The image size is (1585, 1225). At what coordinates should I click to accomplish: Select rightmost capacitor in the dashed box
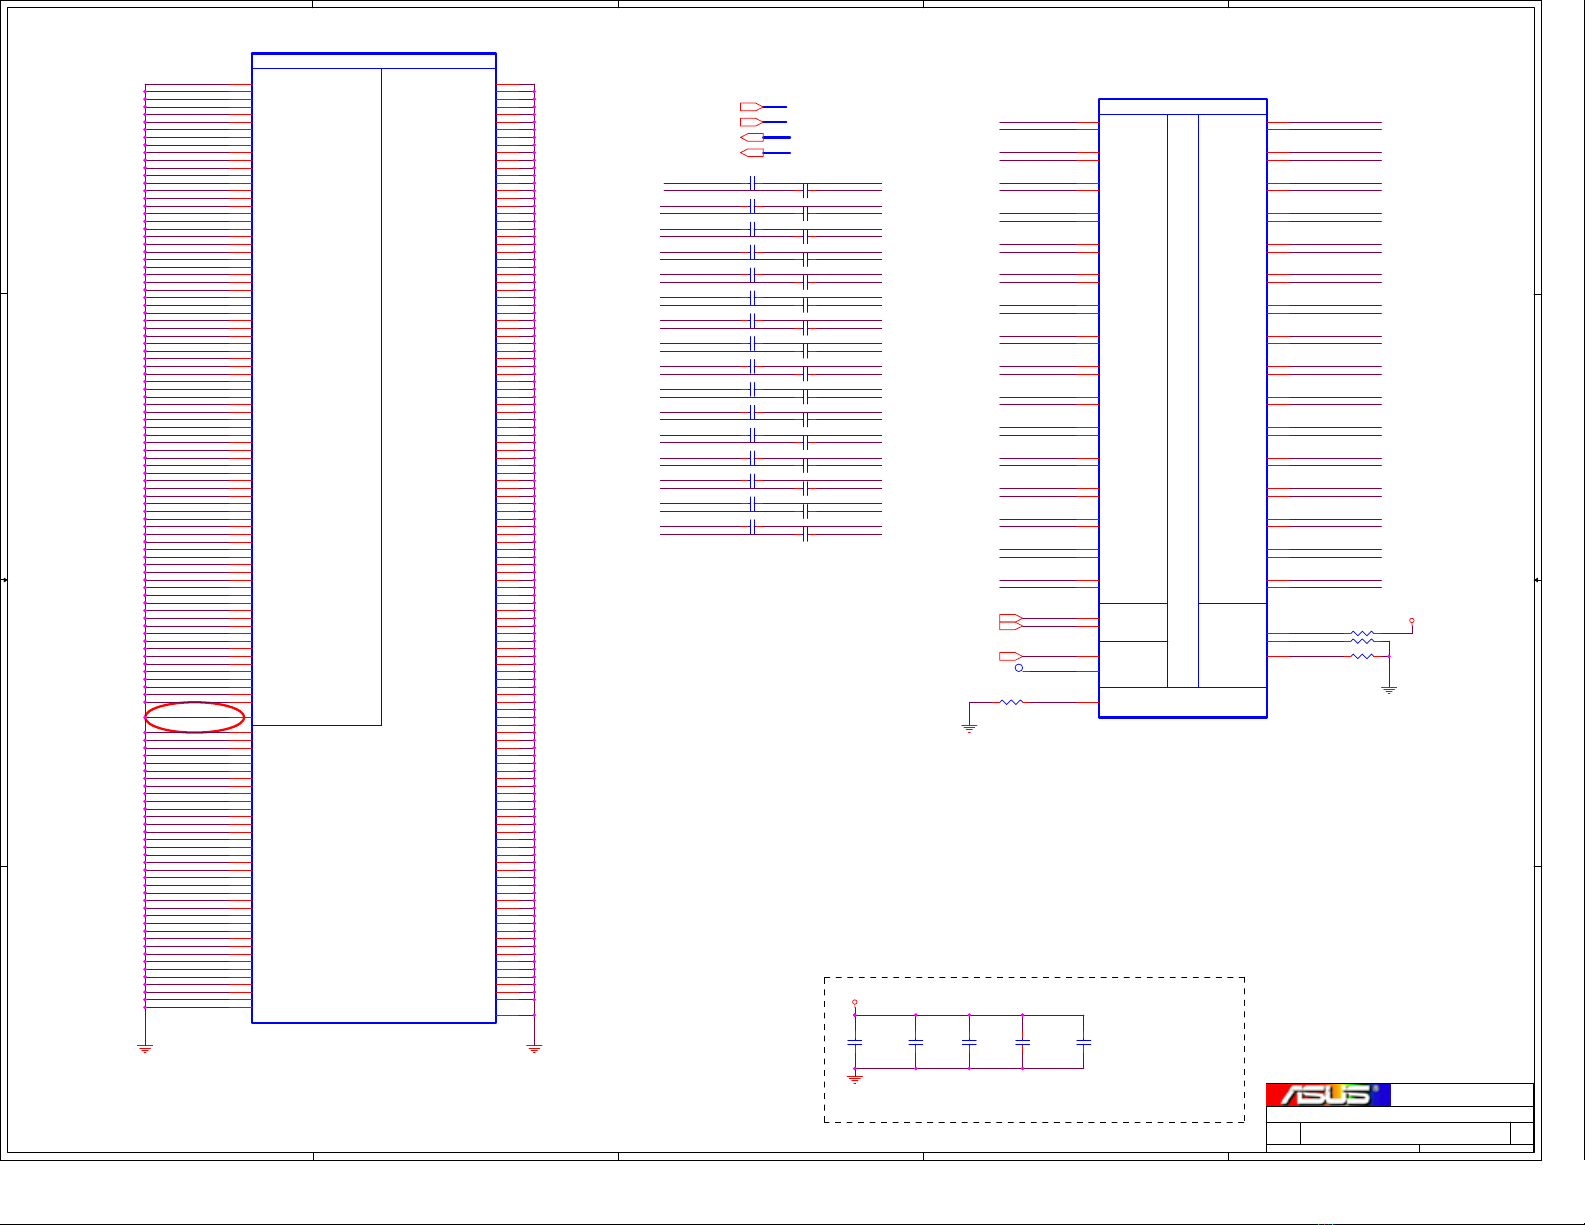click(1083, 1042)
